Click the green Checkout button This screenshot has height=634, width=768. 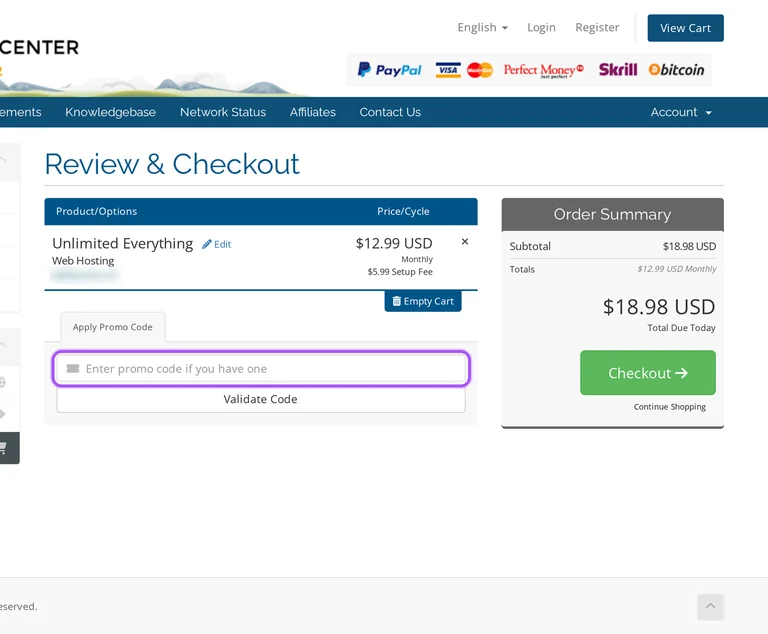tap(648, 373)
